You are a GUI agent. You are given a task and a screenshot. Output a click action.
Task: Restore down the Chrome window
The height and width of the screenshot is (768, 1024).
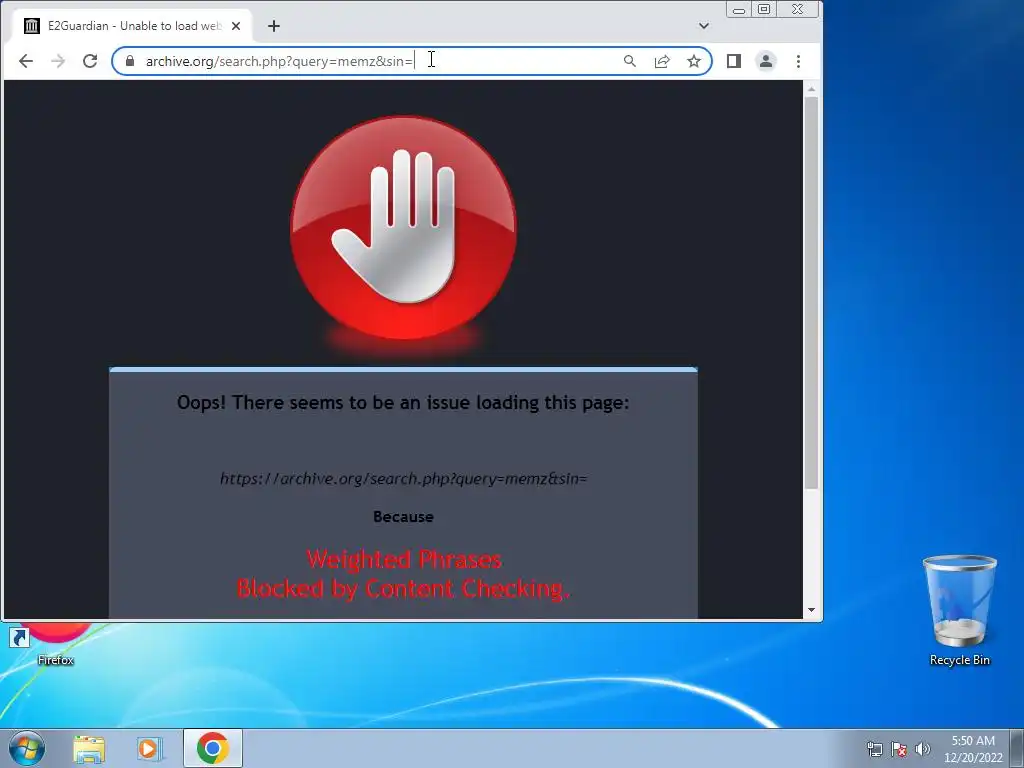pos(764,10)
